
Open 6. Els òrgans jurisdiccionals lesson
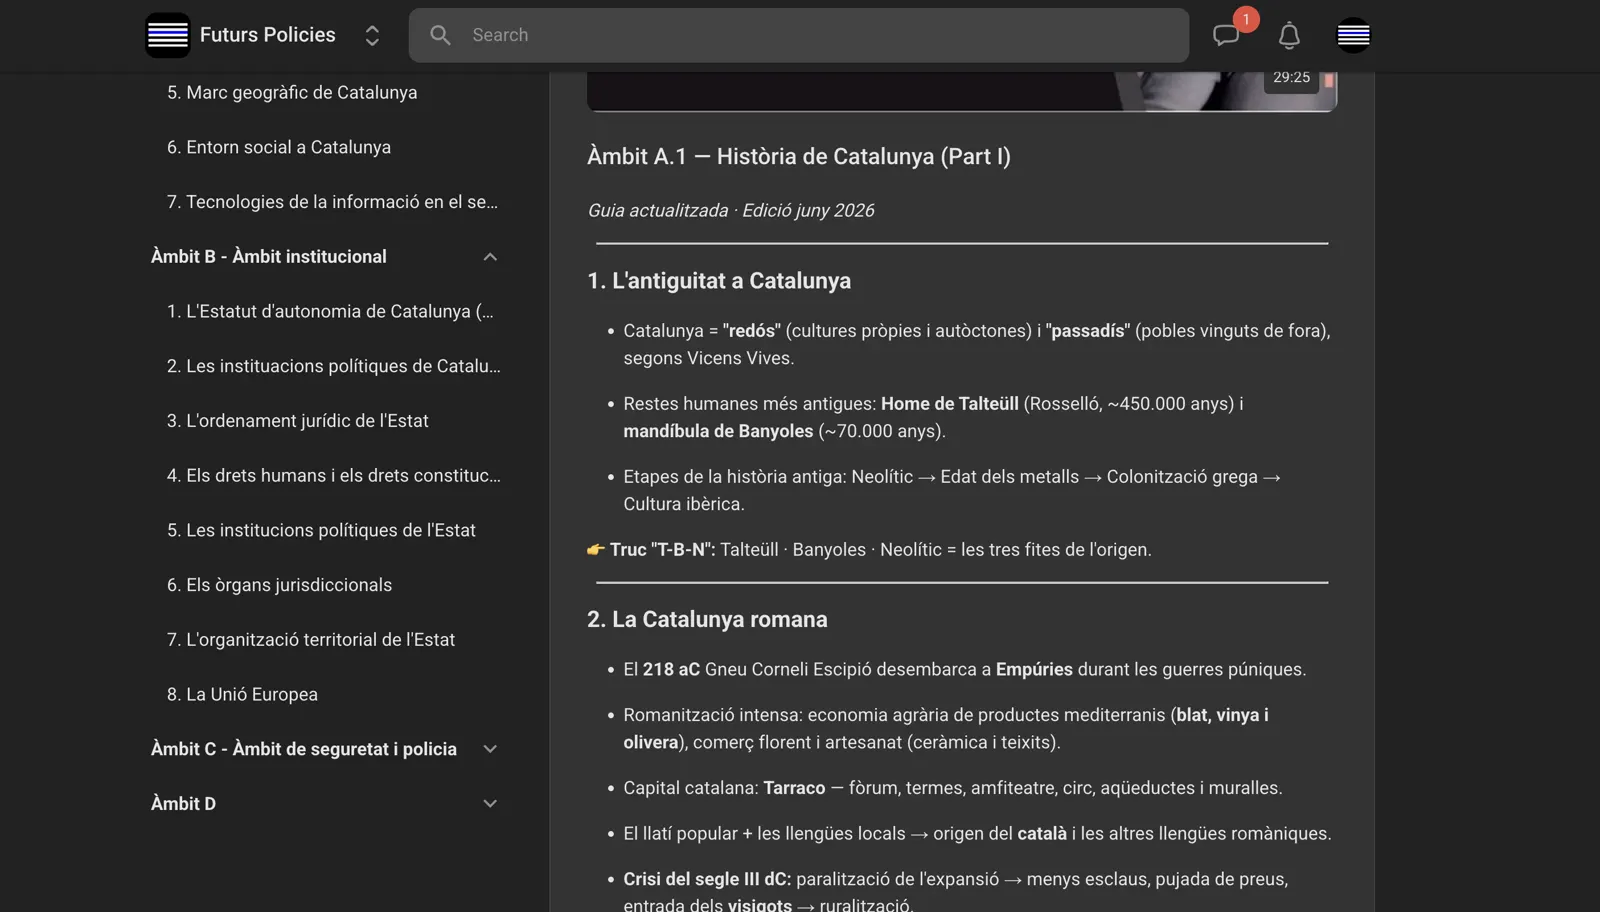pyautogui.click(x=279, y=585)
